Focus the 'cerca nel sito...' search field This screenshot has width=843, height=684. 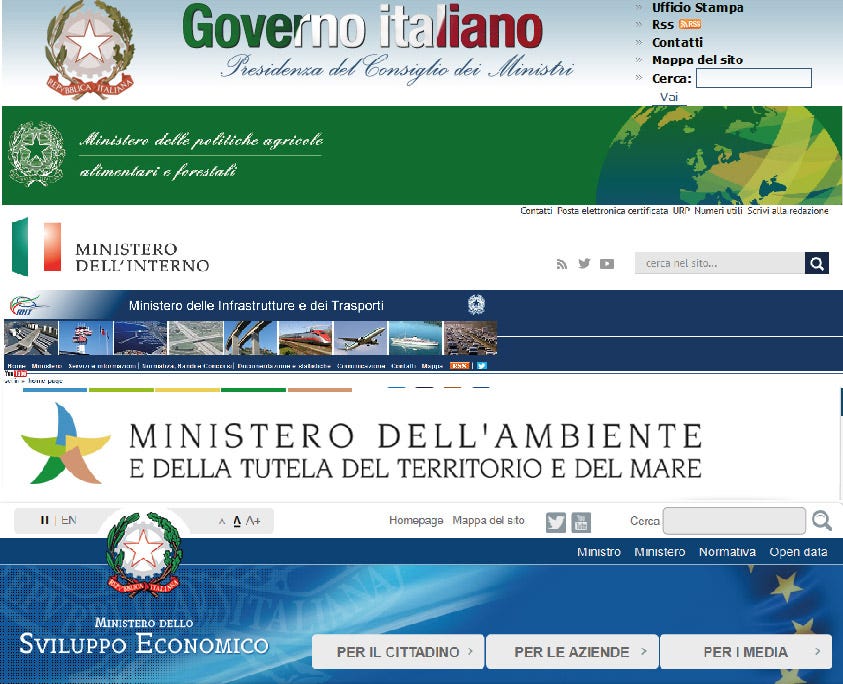pyautogui.click(x=719, y=263)
